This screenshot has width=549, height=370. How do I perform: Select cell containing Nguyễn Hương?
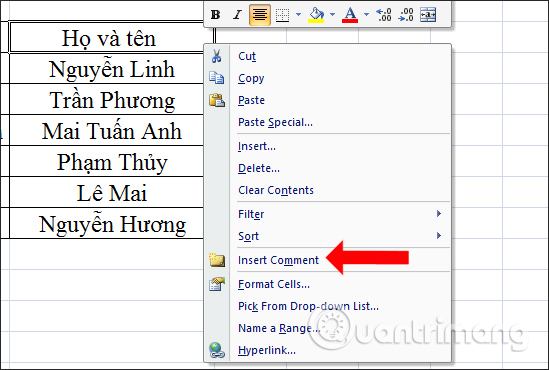click(106, 223)
